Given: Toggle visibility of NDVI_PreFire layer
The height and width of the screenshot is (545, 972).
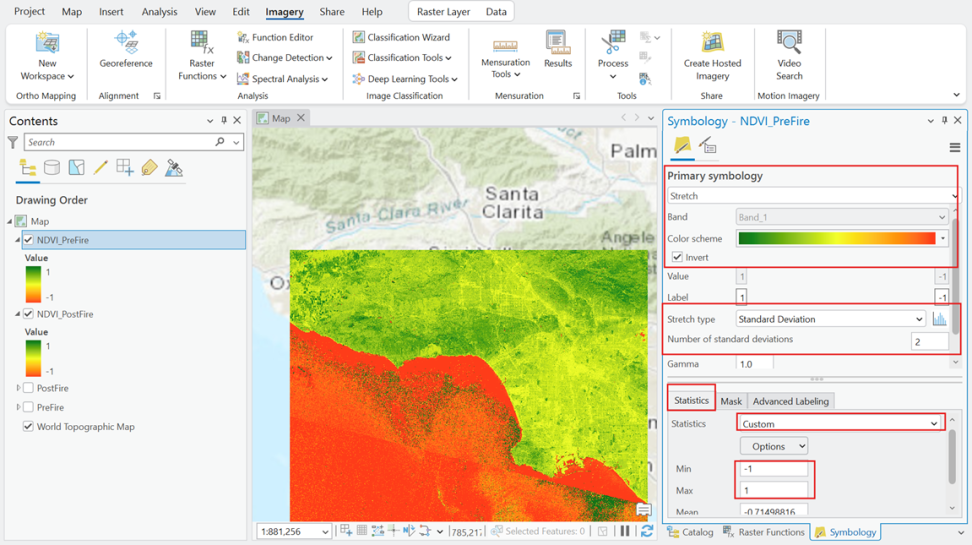Looking at the screenshot, I should [x=29, y=240].
